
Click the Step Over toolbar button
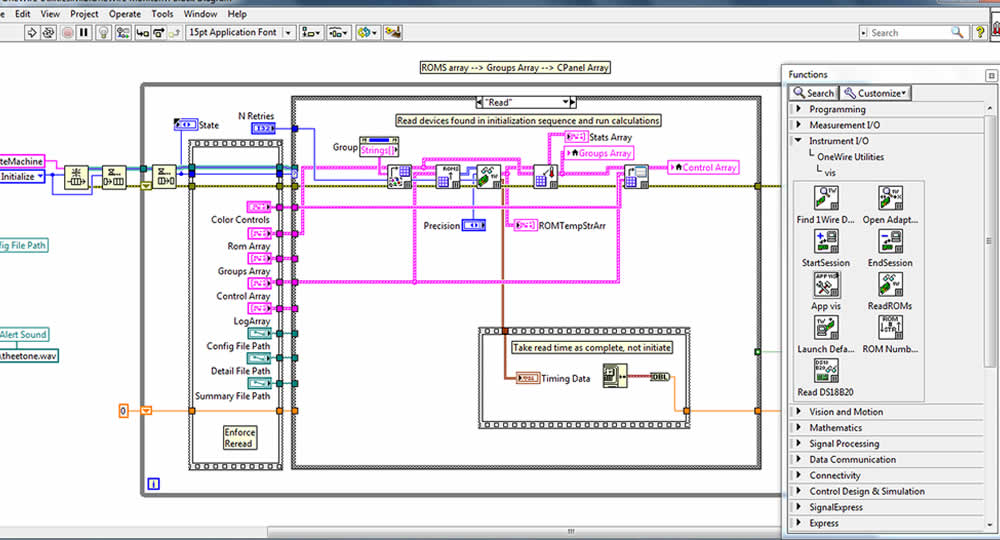click(x=158, y=33)
